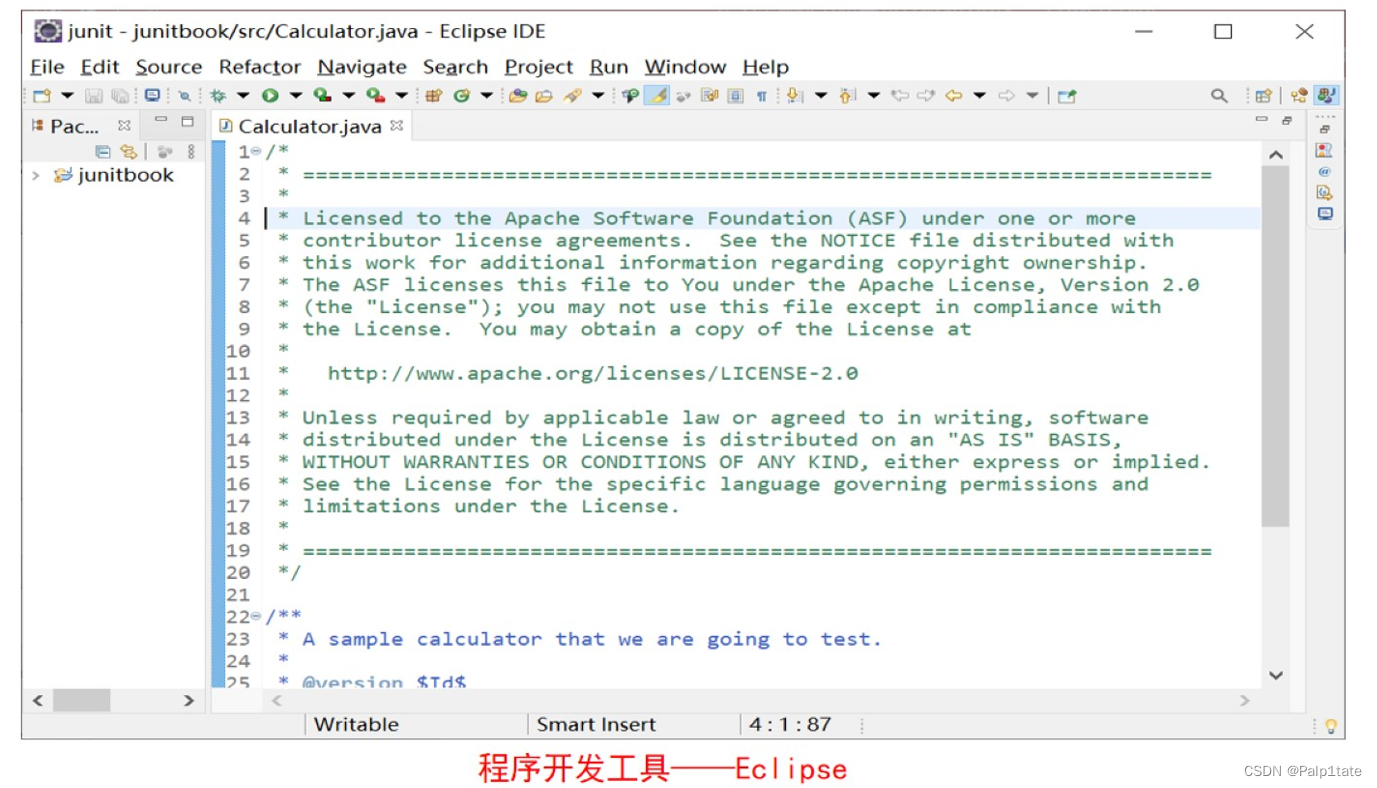This screenshot has width=1377, height=788.
Task: Click the New file wizard icon
Action: tap(41, 96)
